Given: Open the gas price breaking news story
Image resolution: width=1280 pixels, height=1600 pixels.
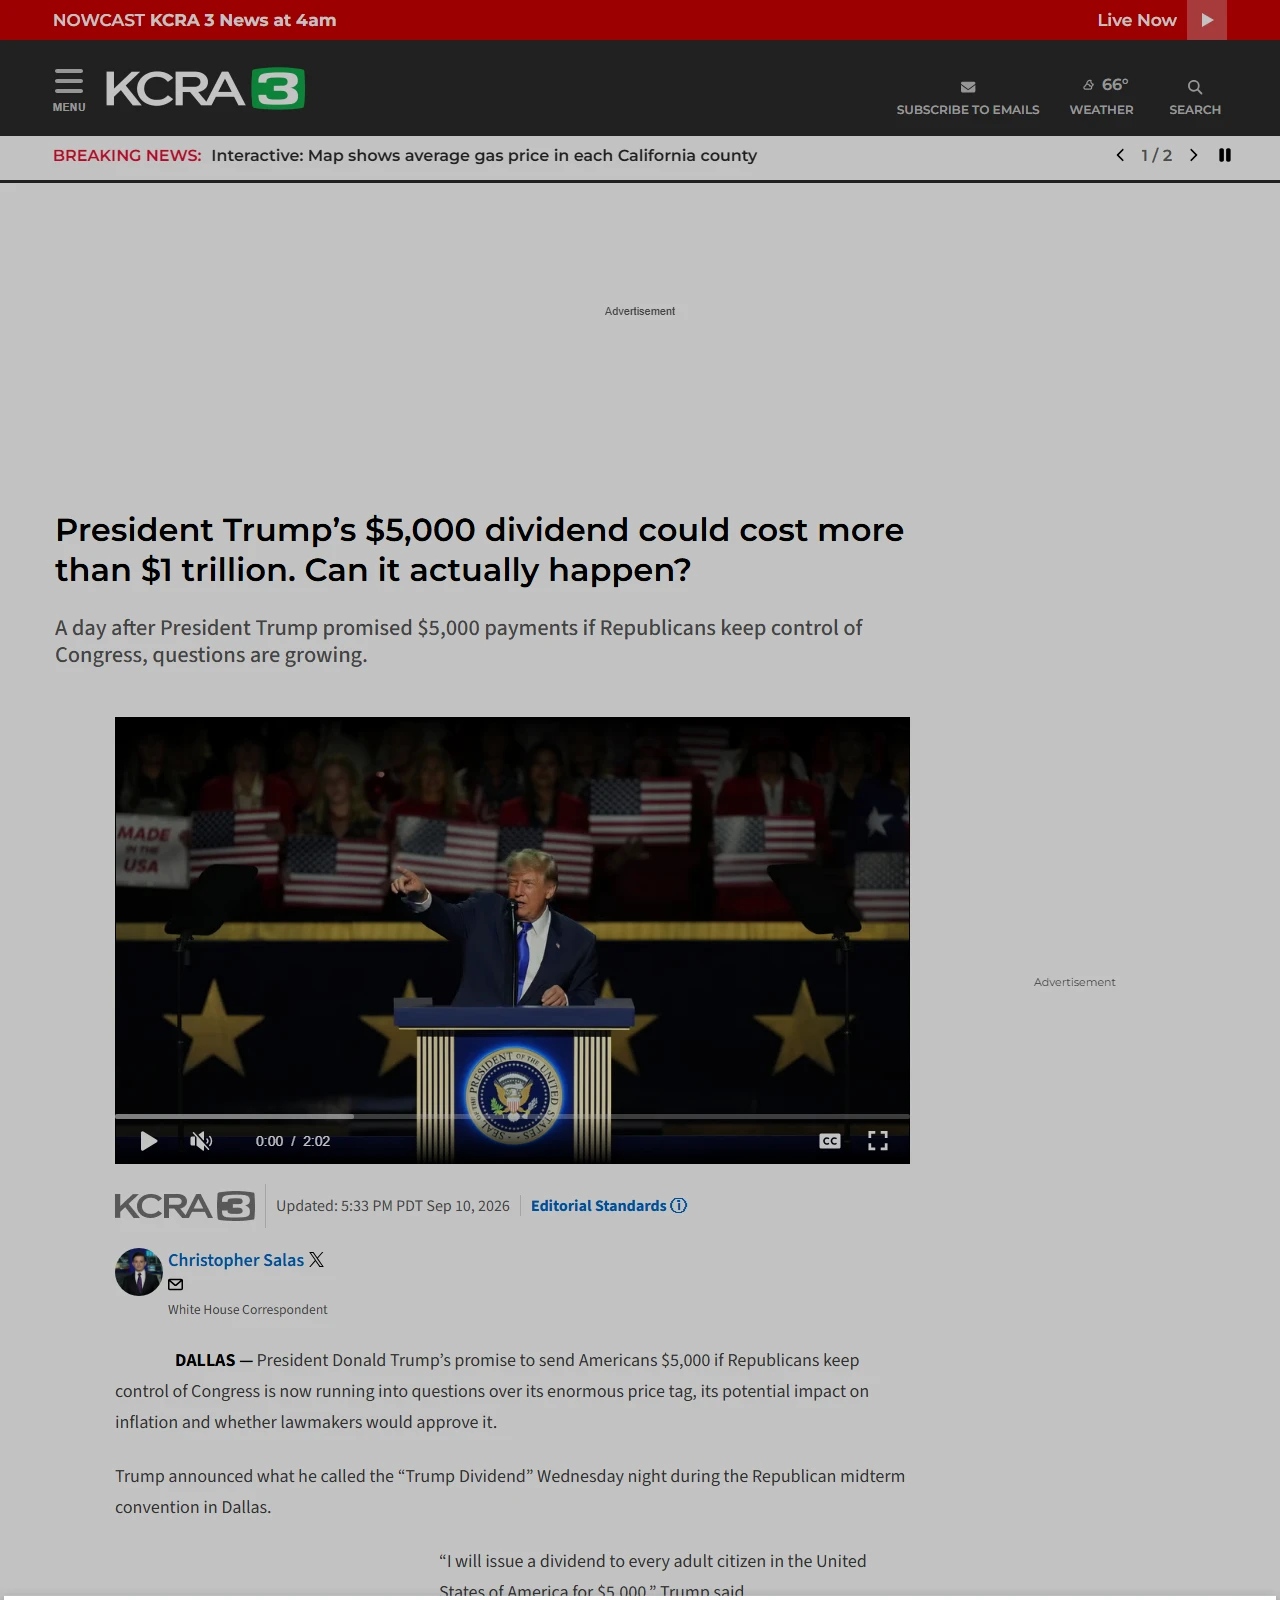Looking at the screenshot, I should 484,155.
